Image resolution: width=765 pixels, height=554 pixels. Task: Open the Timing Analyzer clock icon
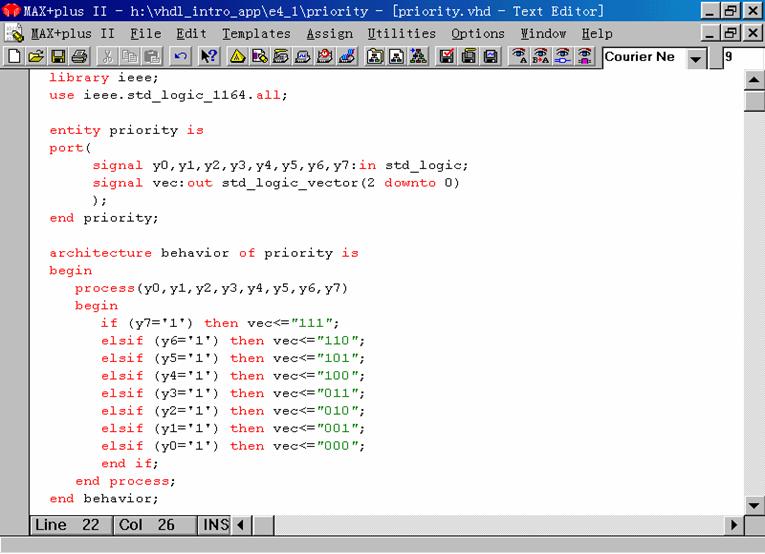click(325, 57)
